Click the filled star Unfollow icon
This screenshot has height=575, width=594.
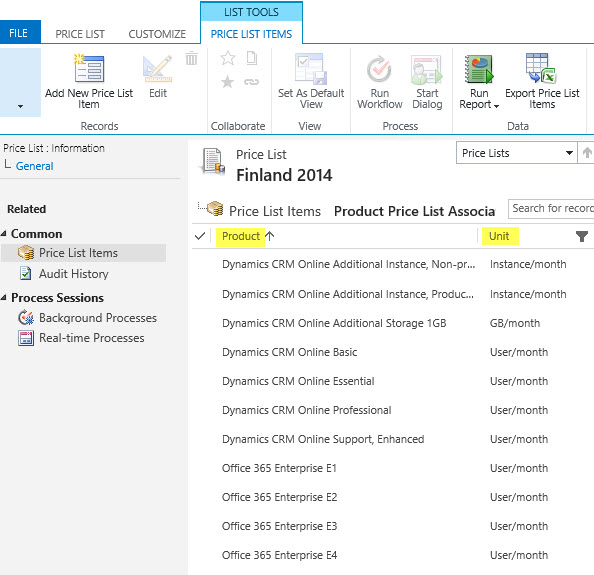[228, 81]
